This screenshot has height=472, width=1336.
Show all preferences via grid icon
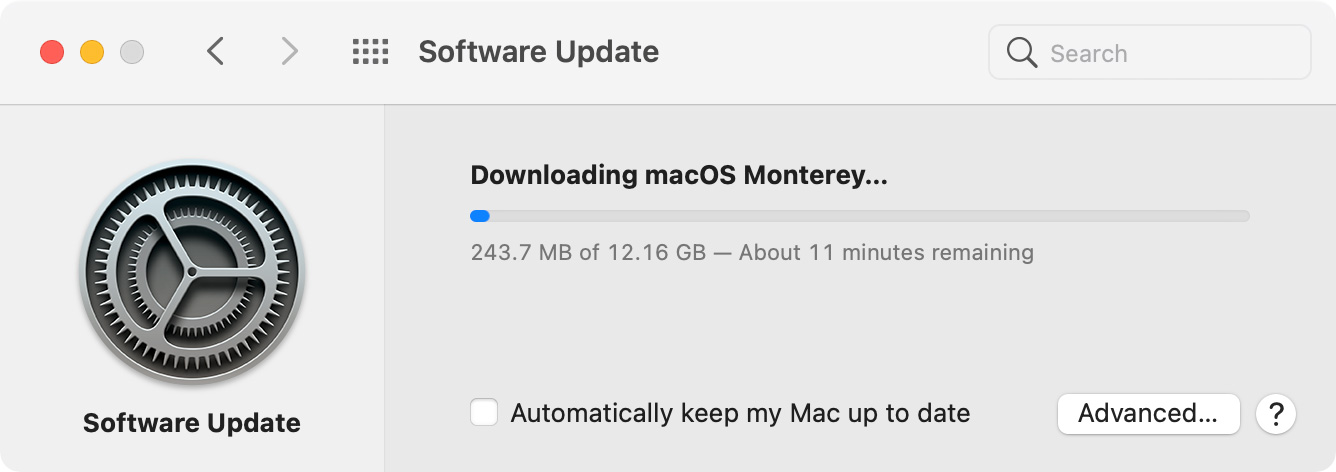pos(370,52)
